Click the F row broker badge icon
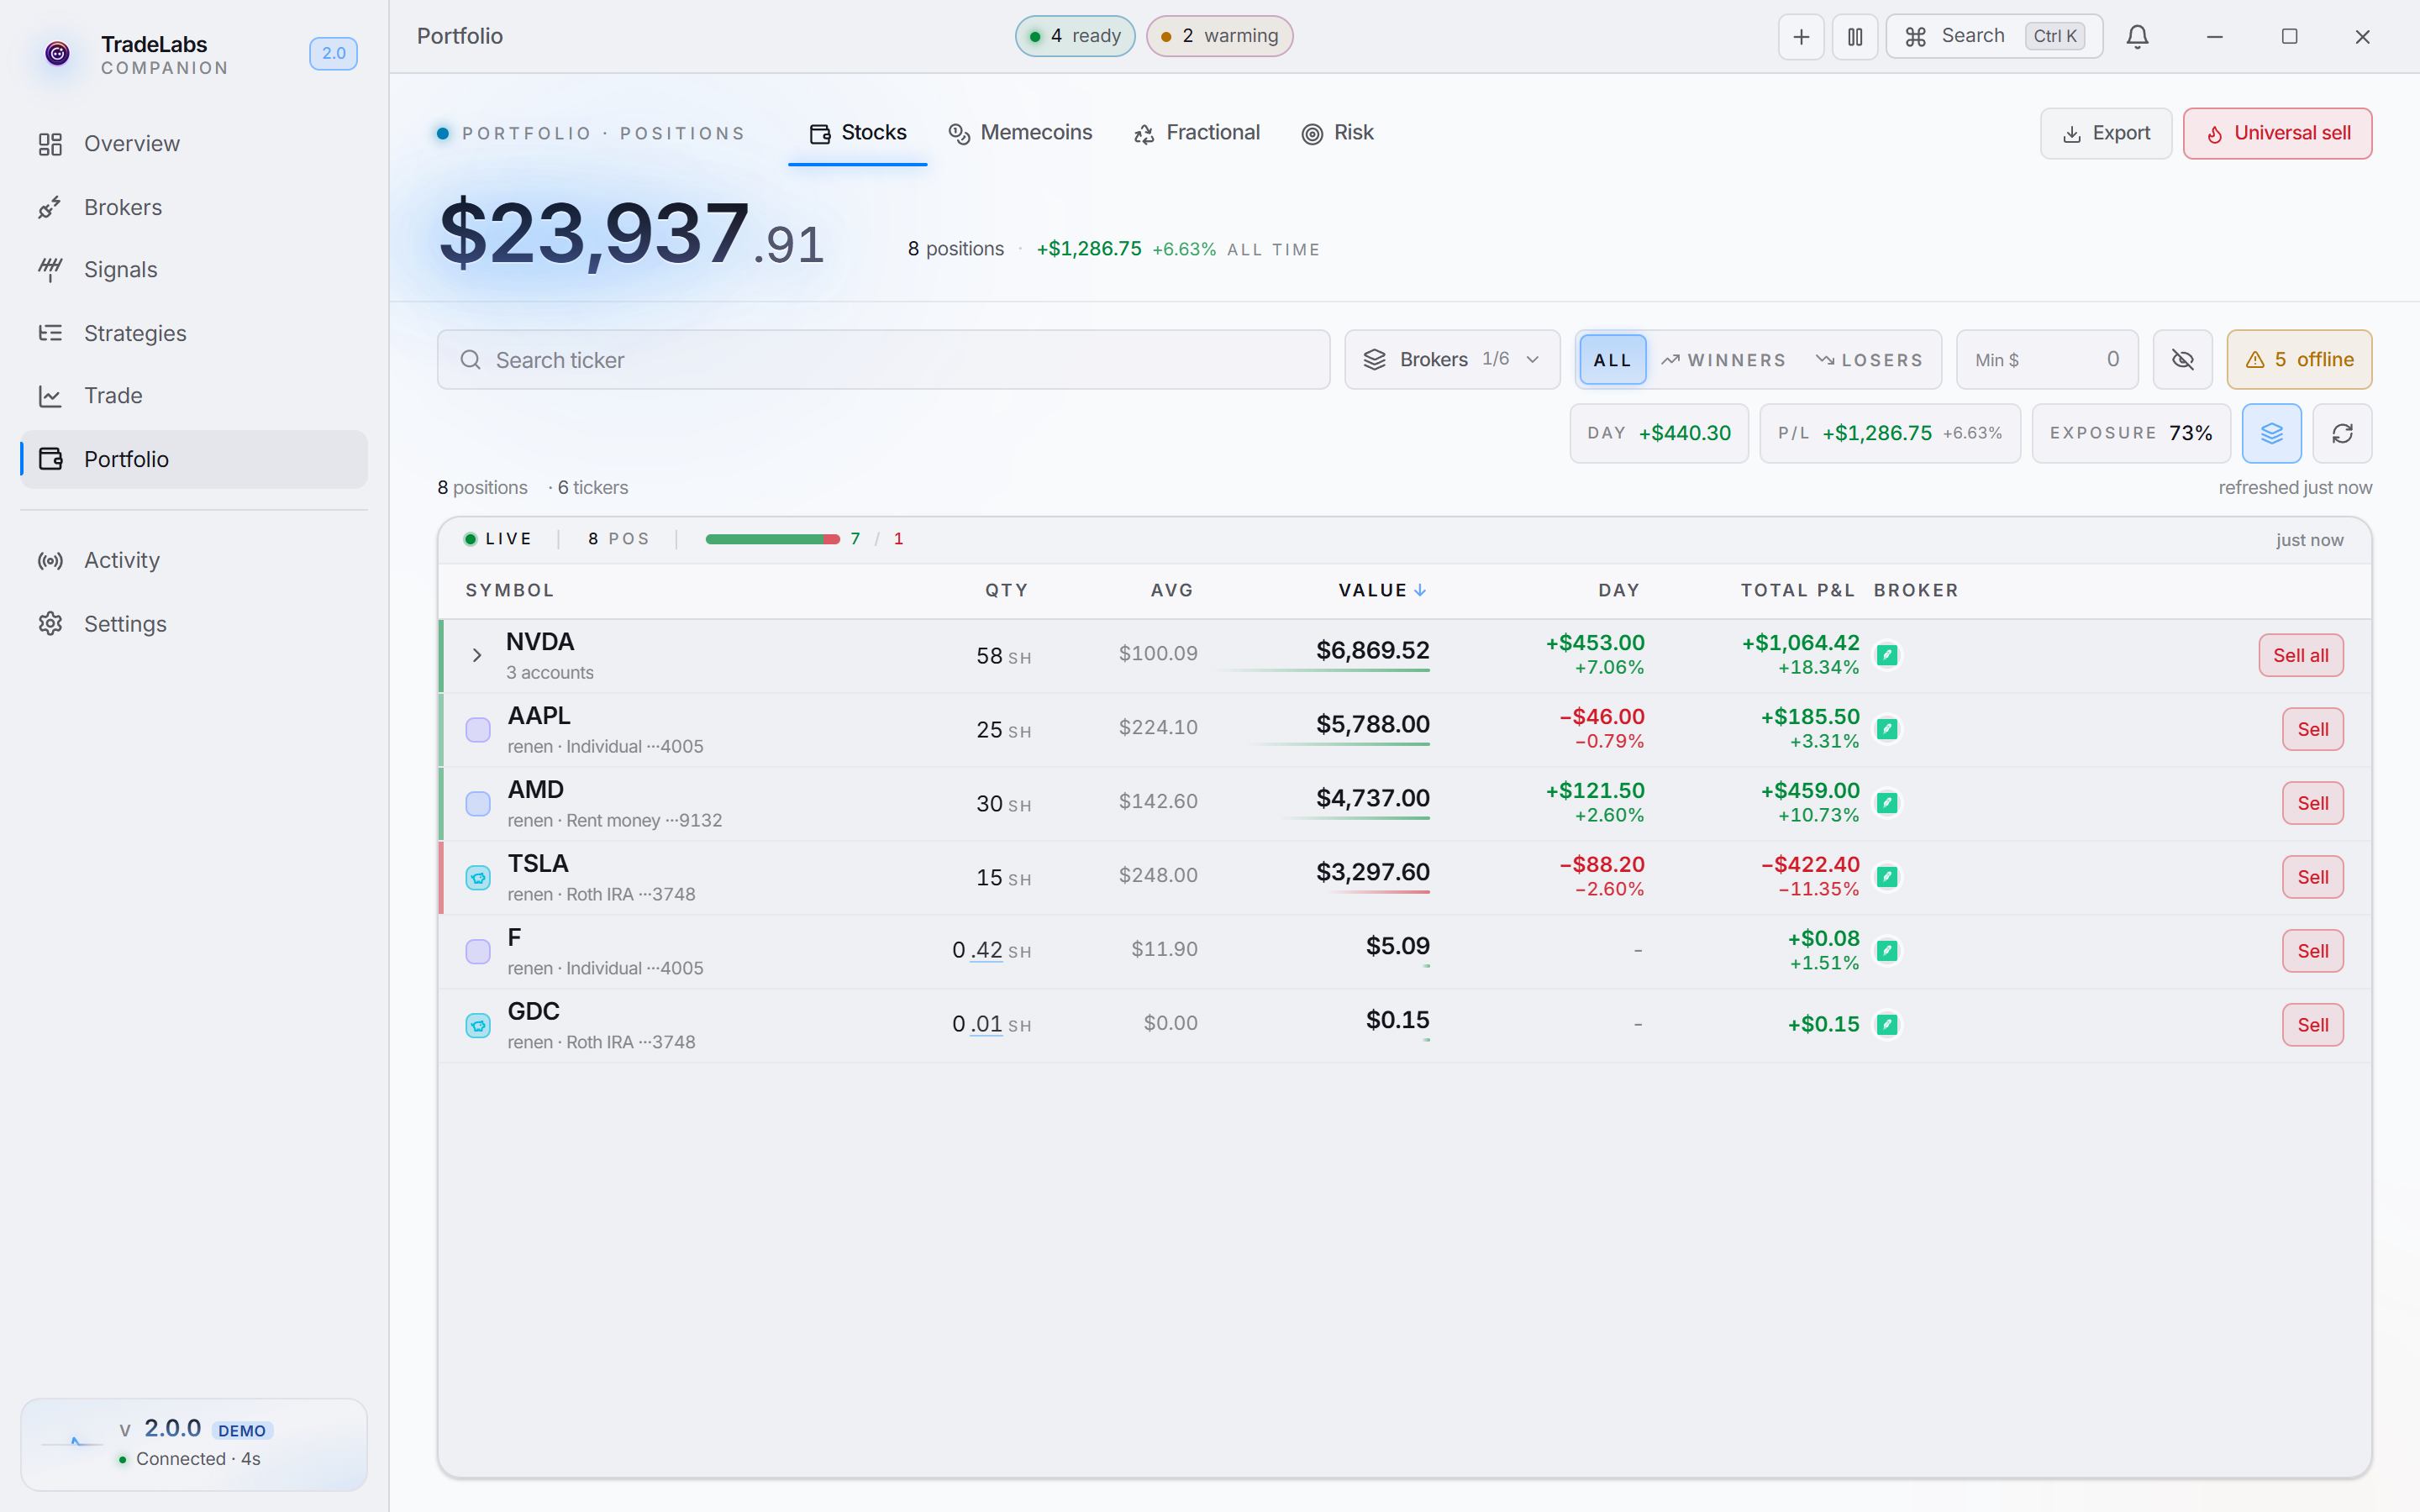This screenshot has height=1512, width=2420. click(1887, 951)
